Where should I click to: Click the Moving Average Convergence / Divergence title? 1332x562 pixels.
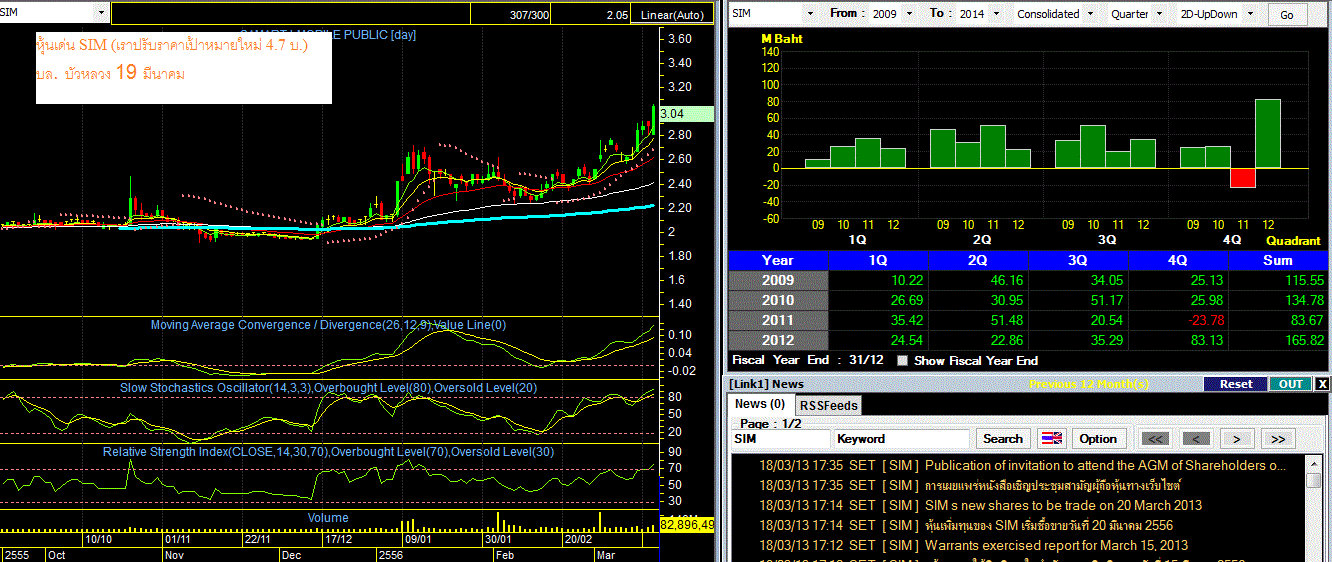pyautogui.click(x=328, y=325)
